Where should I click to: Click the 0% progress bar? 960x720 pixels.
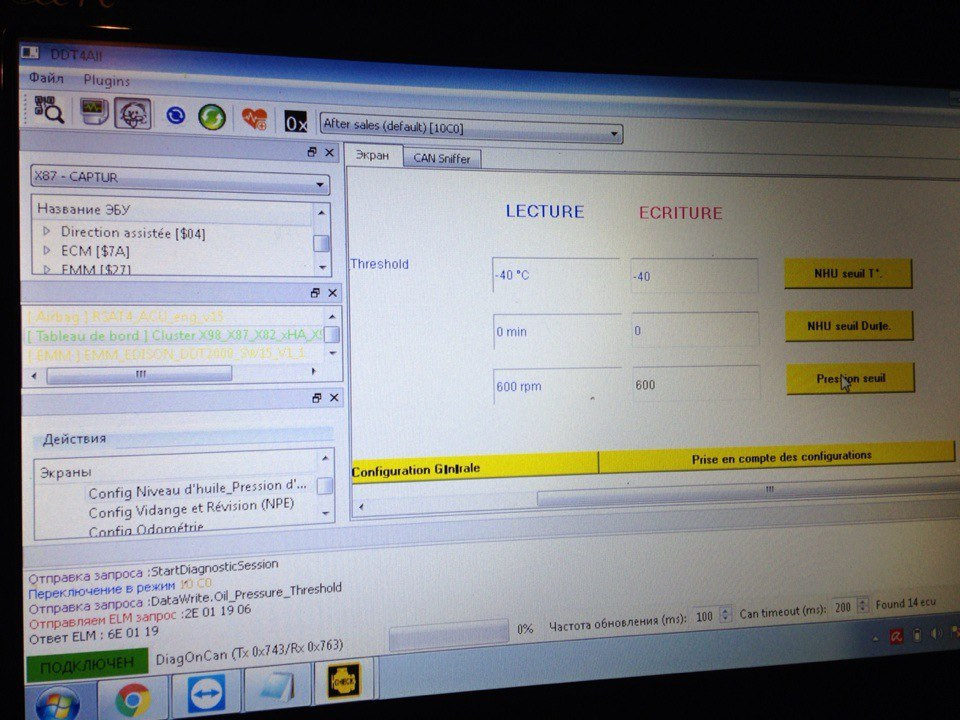449,633
